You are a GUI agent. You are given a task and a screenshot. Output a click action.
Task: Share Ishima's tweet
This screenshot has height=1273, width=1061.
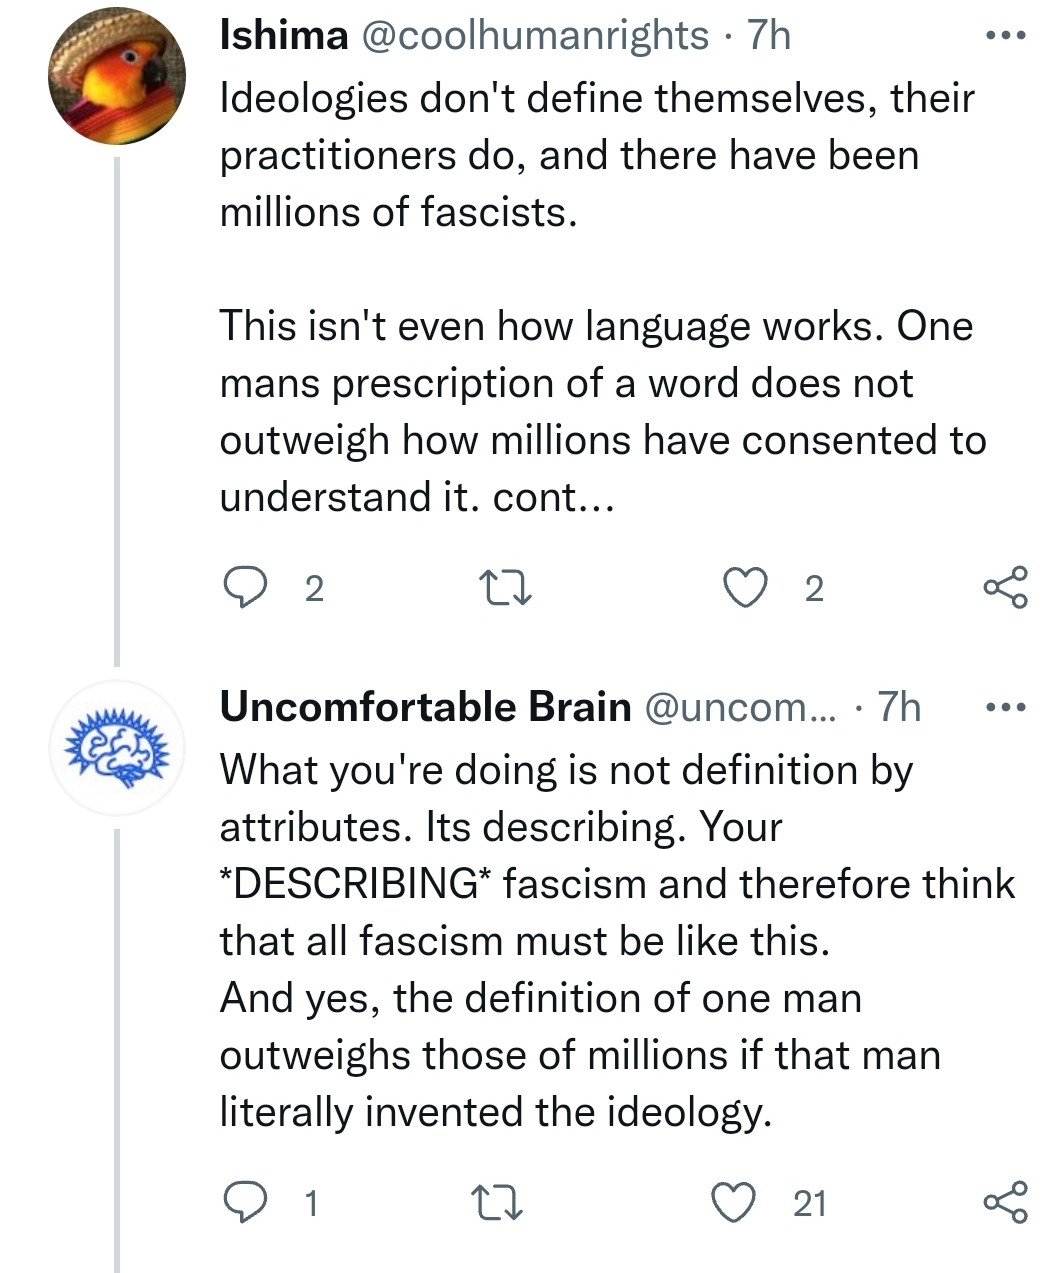click(x=1005, y=588)
